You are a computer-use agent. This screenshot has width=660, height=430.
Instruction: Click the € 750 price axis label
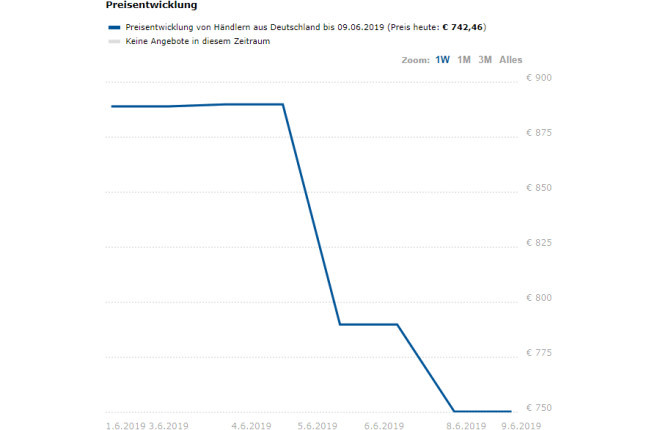(x=539, y=408)
